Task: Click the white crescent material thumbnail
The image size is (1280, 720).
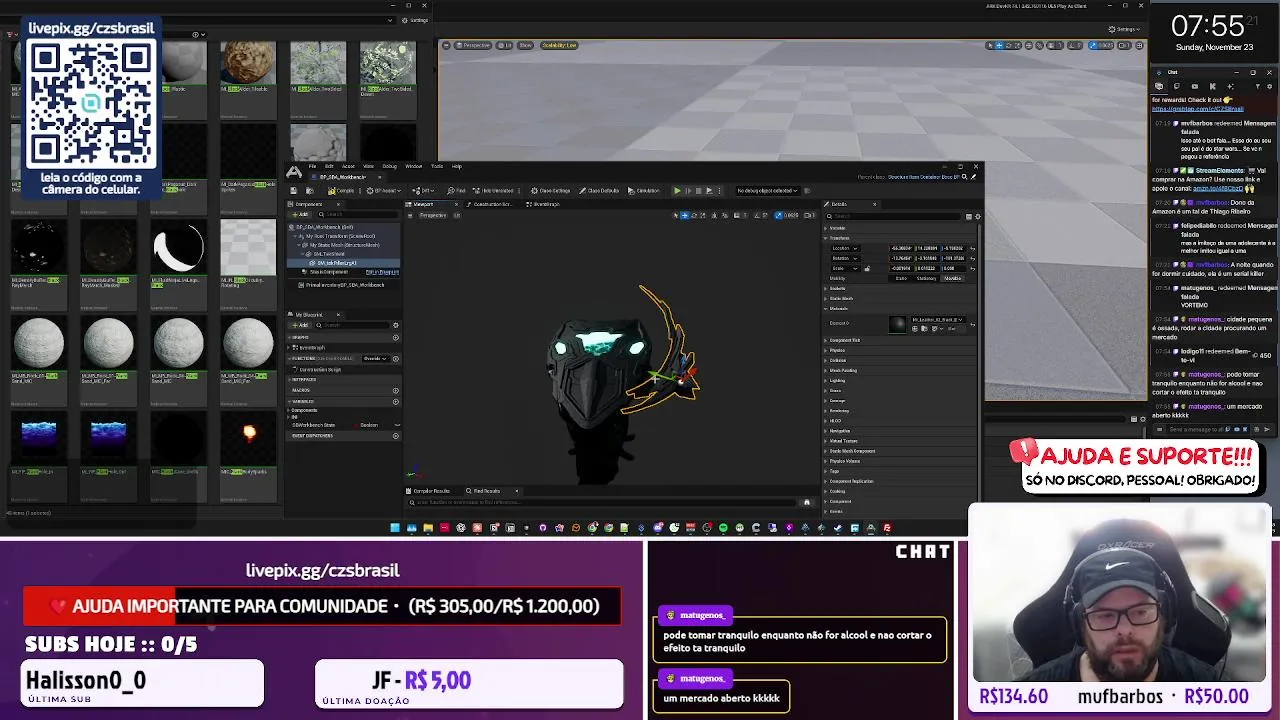Action: pyautogui.click(x=178, y=247)
